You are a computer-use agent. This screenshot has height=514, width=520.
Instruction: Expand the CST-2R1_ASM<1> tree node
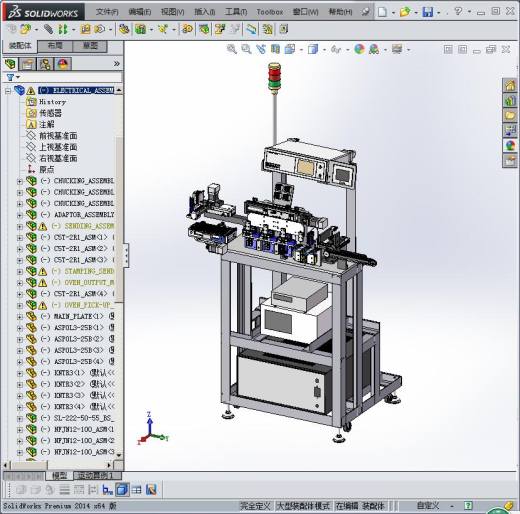tap(20, 238)
